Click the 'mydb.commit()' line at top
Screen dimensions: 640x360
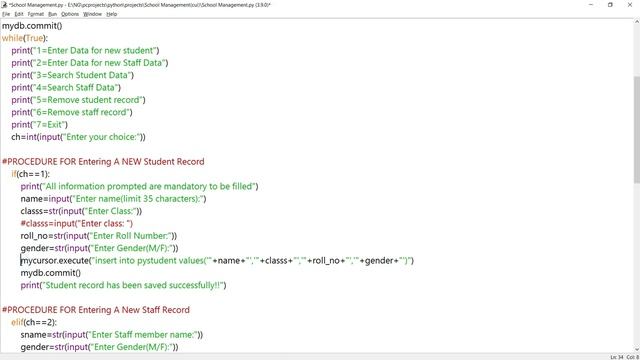[x=32, y=26]
